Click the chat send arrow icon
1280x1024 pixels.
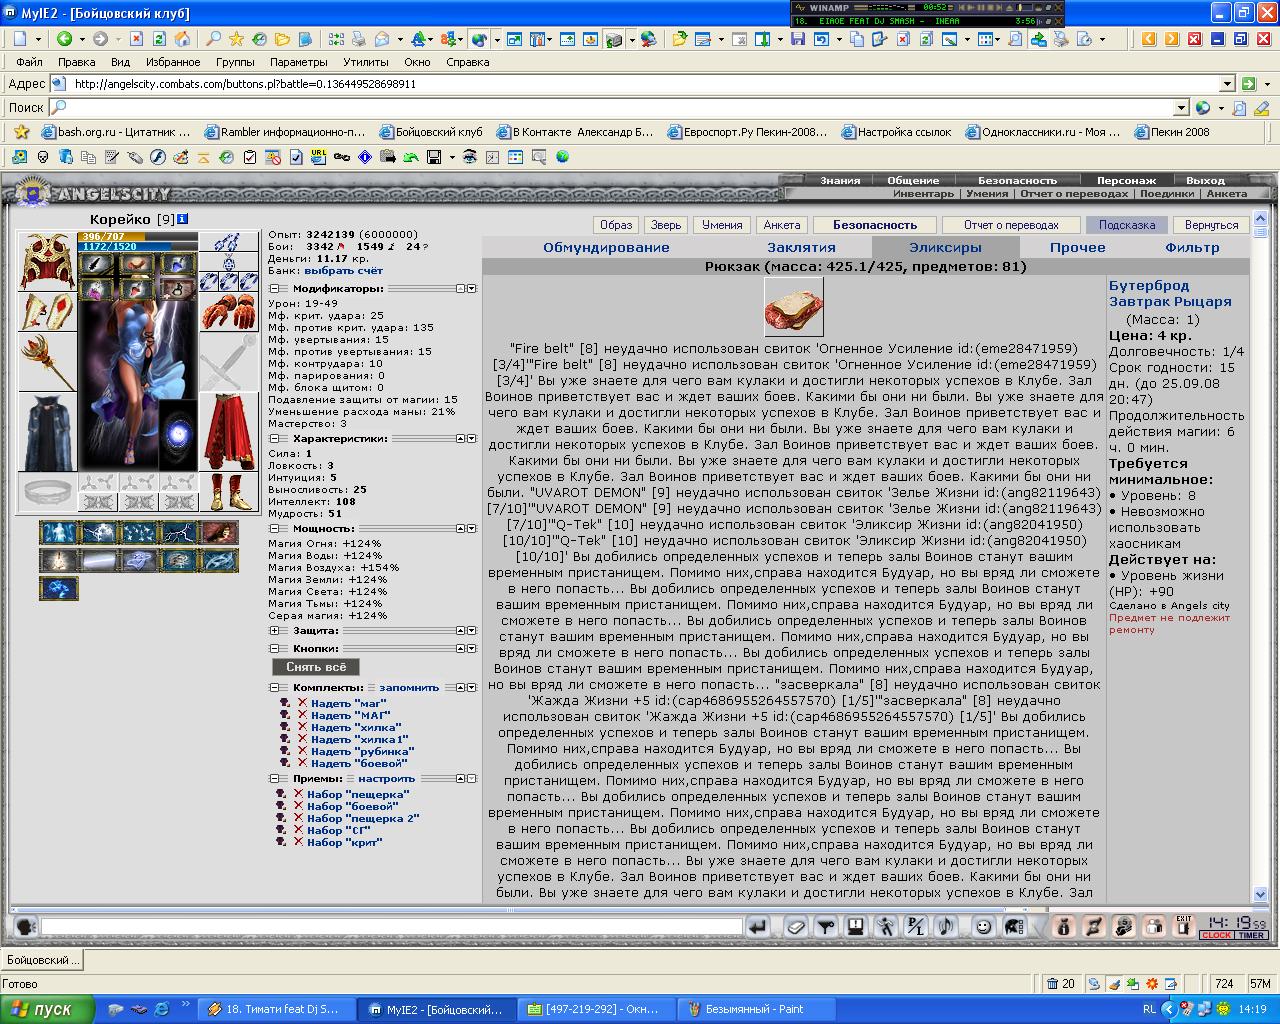click(758, 926)
